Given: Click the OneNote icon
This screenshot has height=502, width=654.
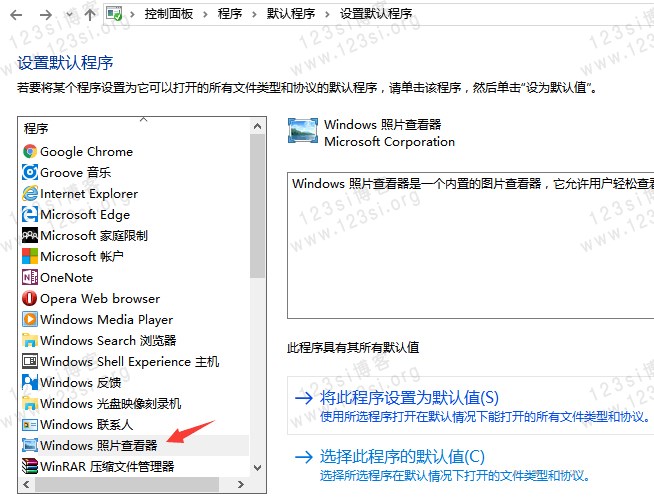Looking at the screenshot, I should click(30, 277).
